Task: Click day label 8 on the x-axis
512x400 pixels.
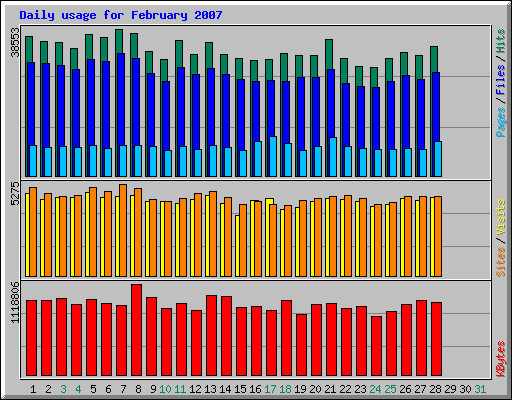Action: point(138,389)
